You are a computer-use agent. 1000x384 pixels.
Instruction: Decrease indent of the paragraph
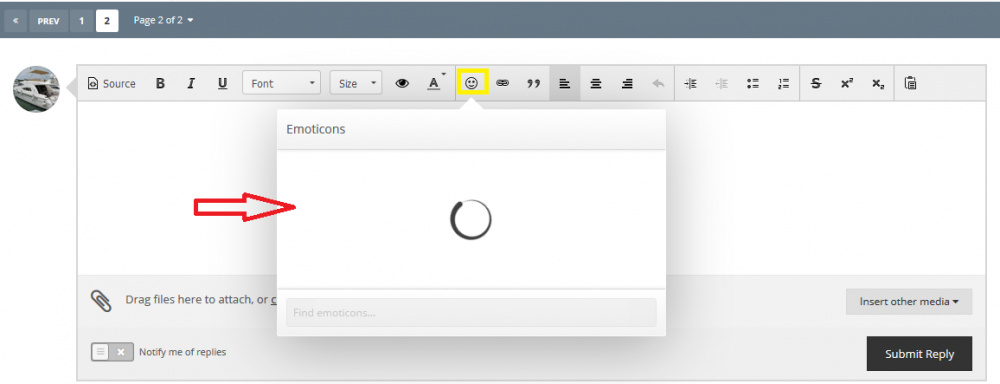point(721,84)
